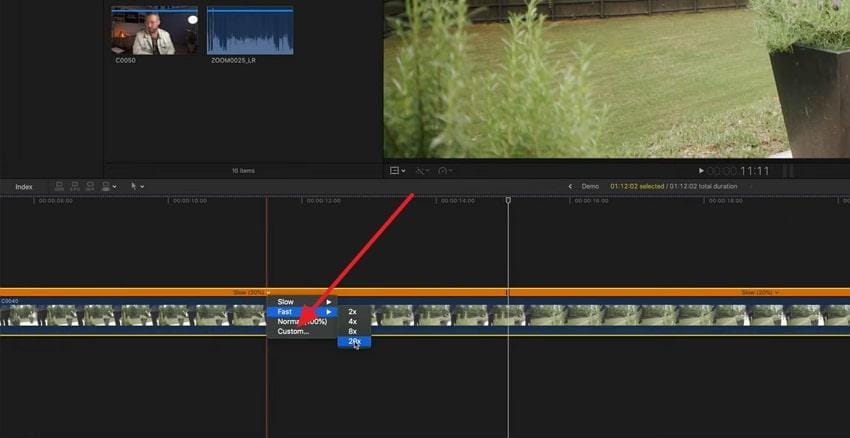The image size is (850, 438).
Task: Click the viewer timecode display
Action: [738, 171]
